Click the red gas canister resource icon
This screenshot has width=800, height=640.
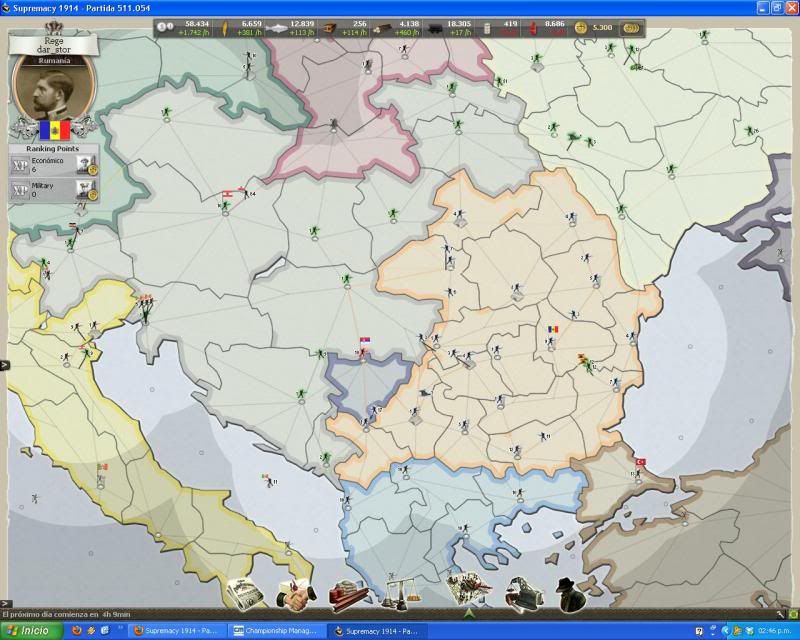coord(534,28)
